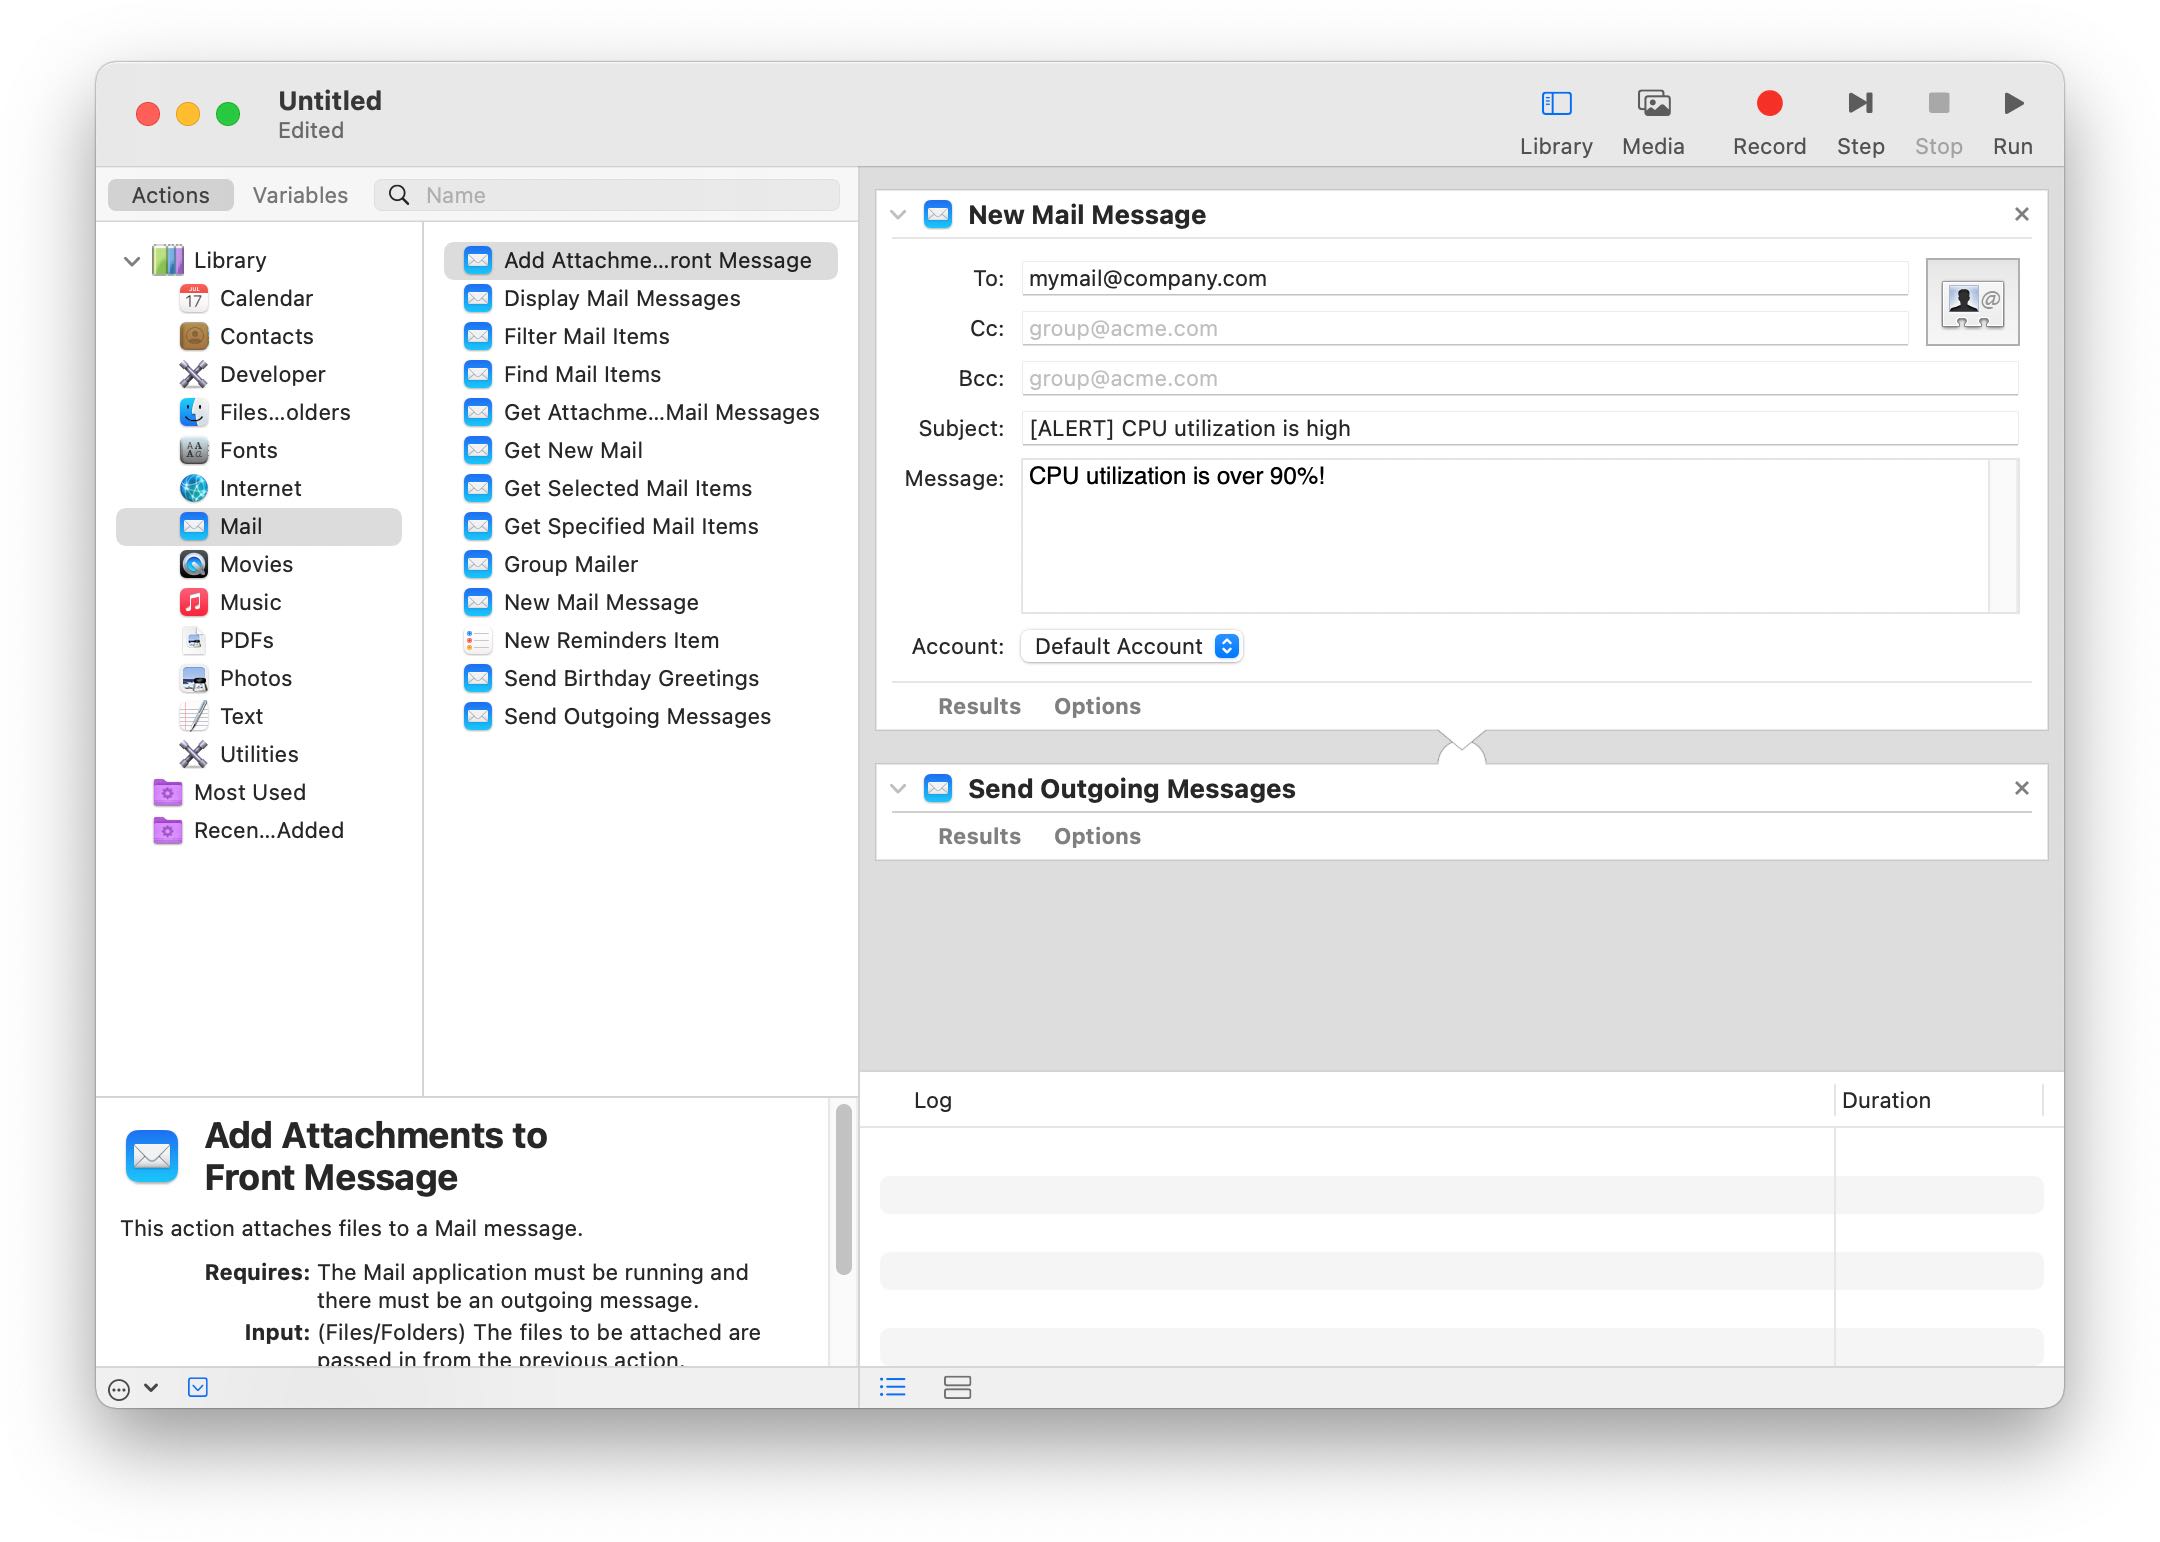The image size is (2160, 1542).
Task: Select Contacts category
Action: pyautogui.click(x=260, y=336)
